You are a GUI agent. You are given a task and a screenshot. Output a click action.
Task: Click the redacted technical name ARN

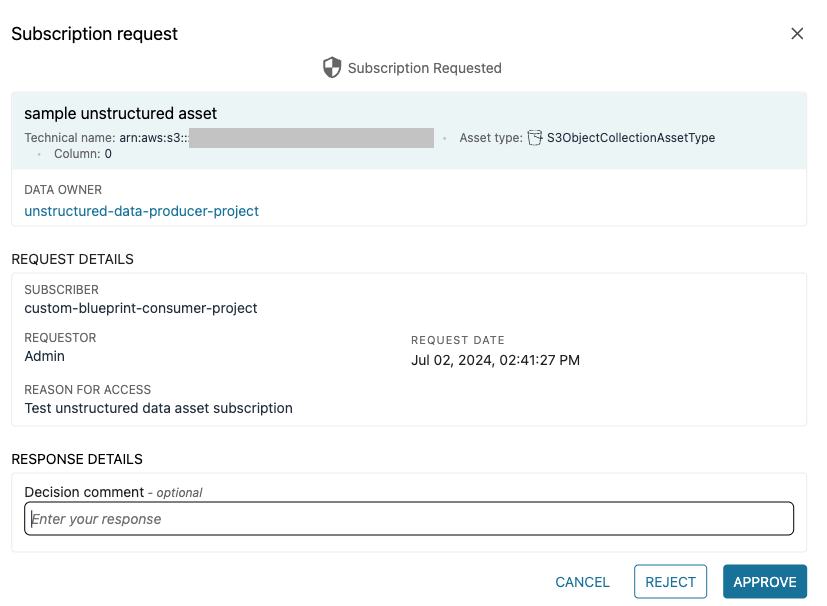point(310,138)
